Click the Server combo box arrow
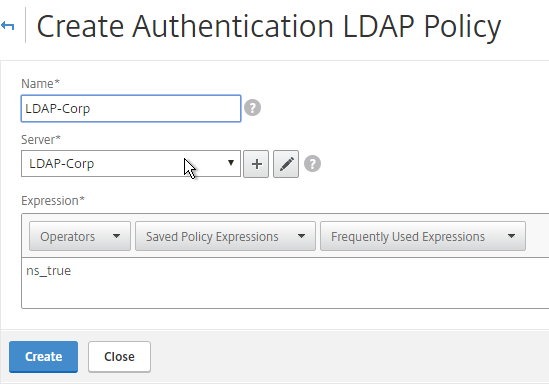549x384 pixels. [231, 163]
